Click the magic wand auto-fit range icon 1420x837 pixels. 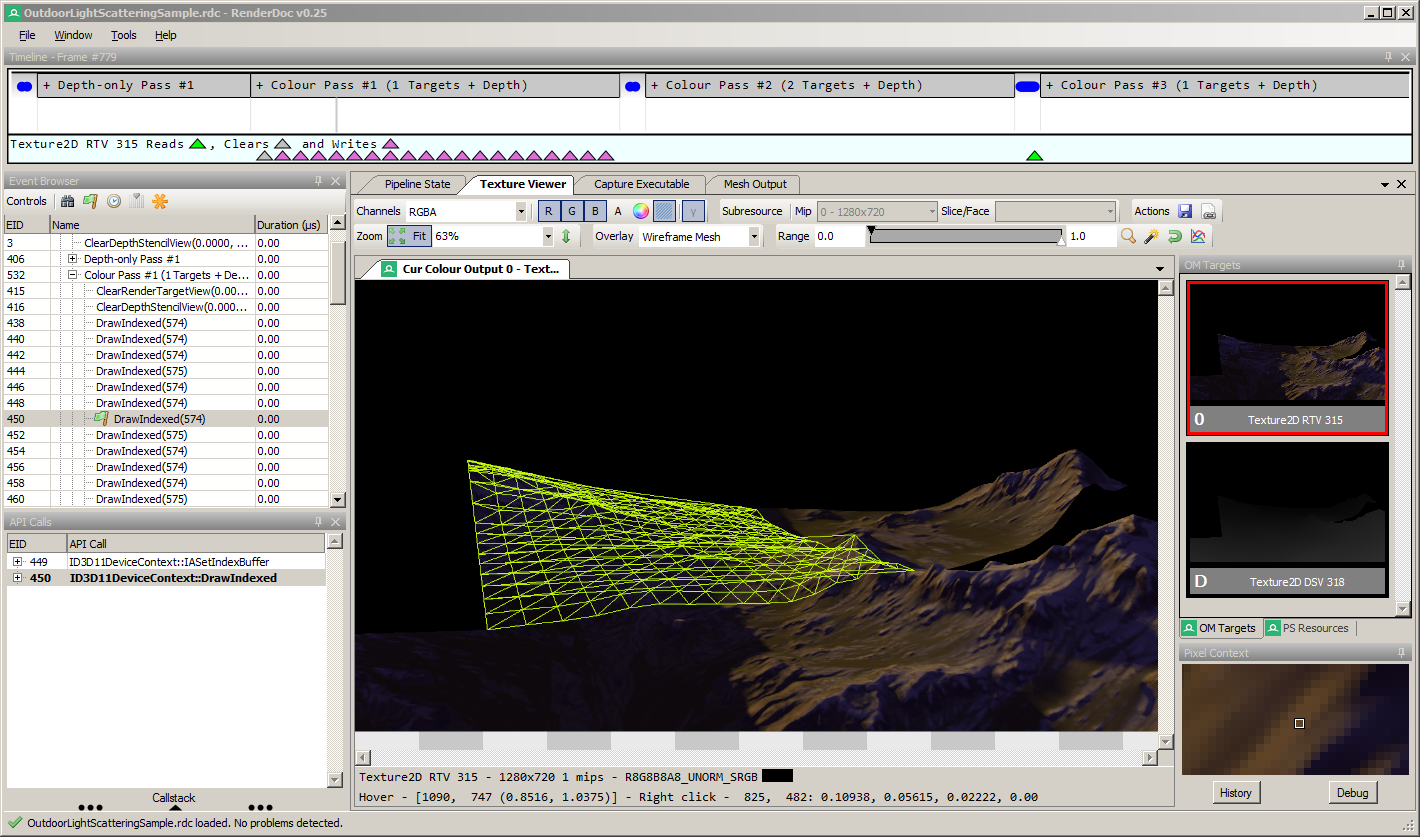(x=1151, y=237)
